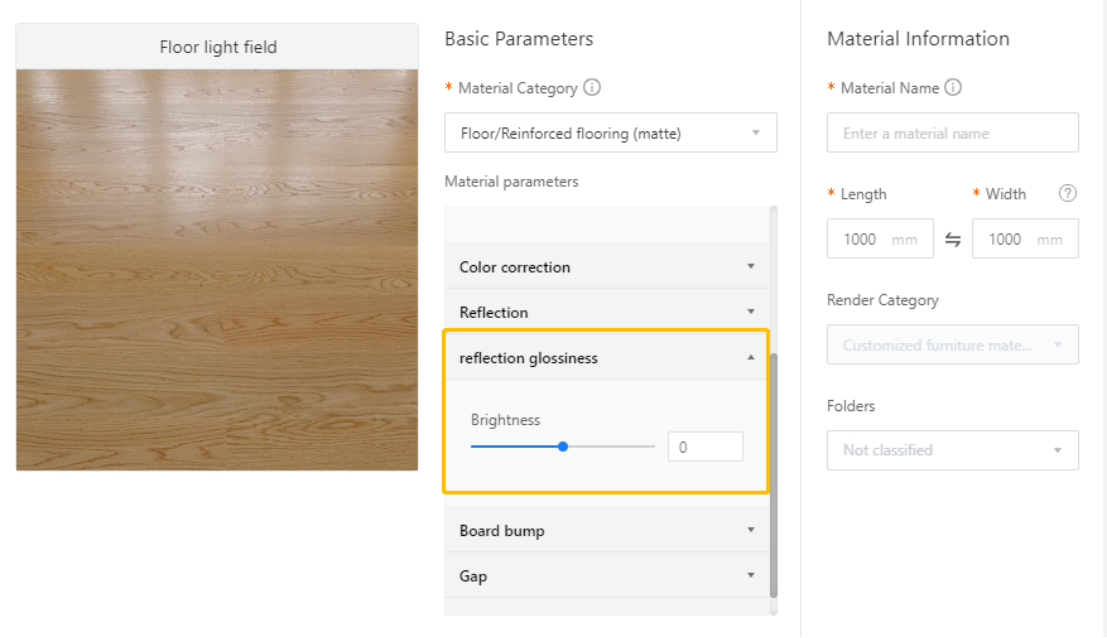Viewport: 1107px width, 638px height.
Task: Open the Folders dropdown
Action: click(952, 450)
